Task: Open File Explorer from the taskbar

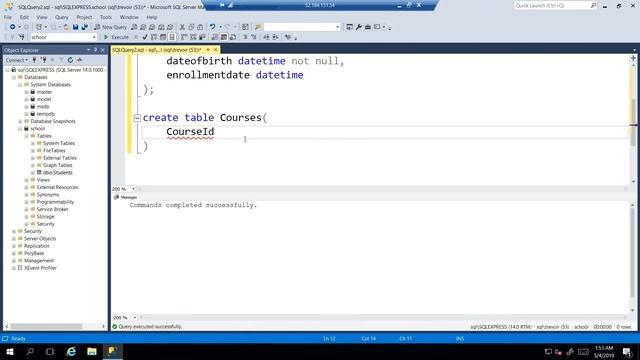Action: pyautogui.click(x=92, y=351)
